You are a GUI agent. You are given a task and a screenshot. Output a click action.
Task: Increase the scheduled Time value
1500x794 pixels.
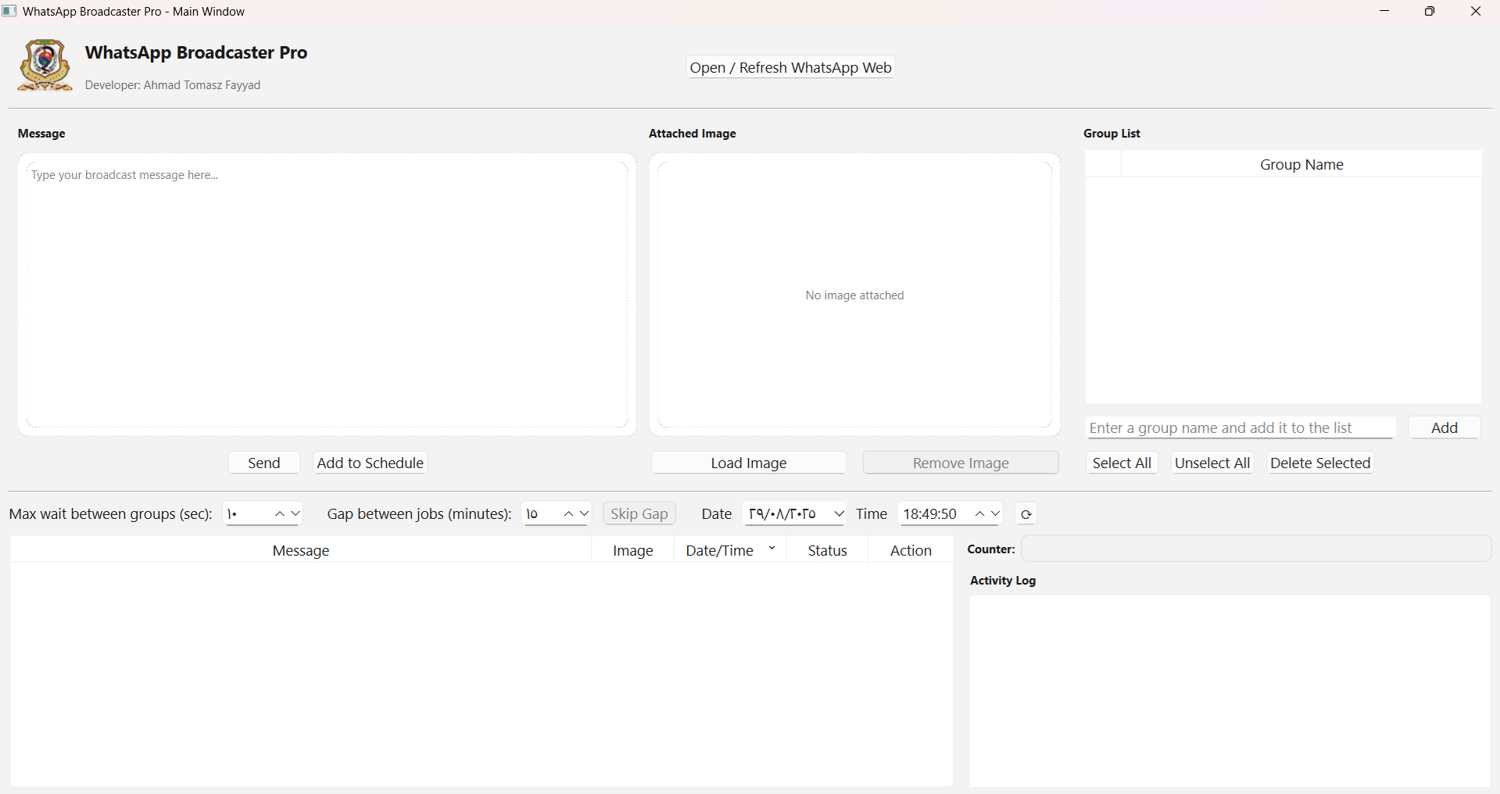[x=980, y=514]
